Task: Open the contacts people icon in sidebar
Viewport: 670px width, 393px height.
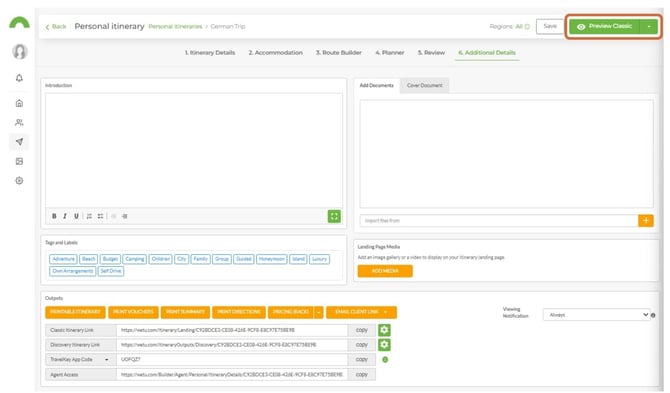Action: (19, 123)
